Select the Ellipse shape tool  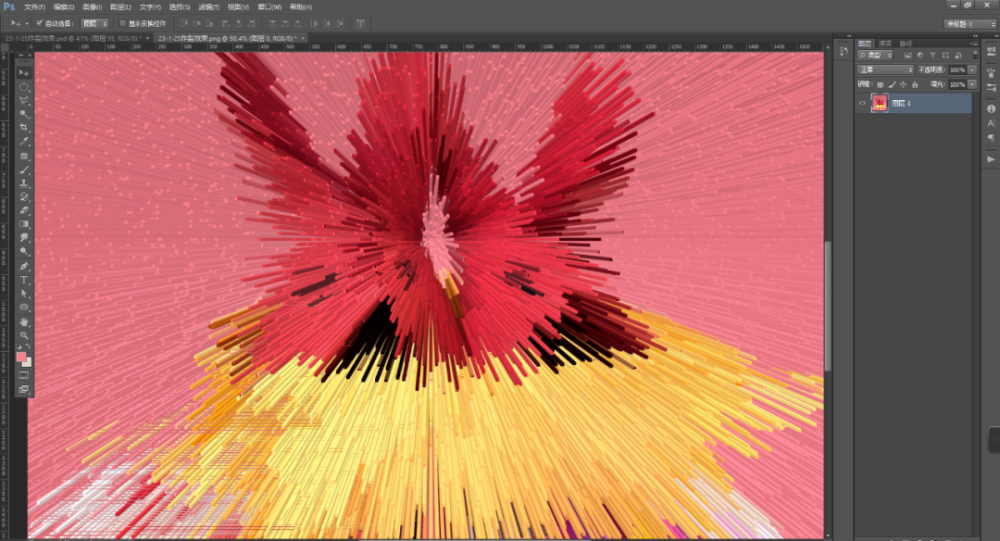pyautogui.click(x=24, y=308)
